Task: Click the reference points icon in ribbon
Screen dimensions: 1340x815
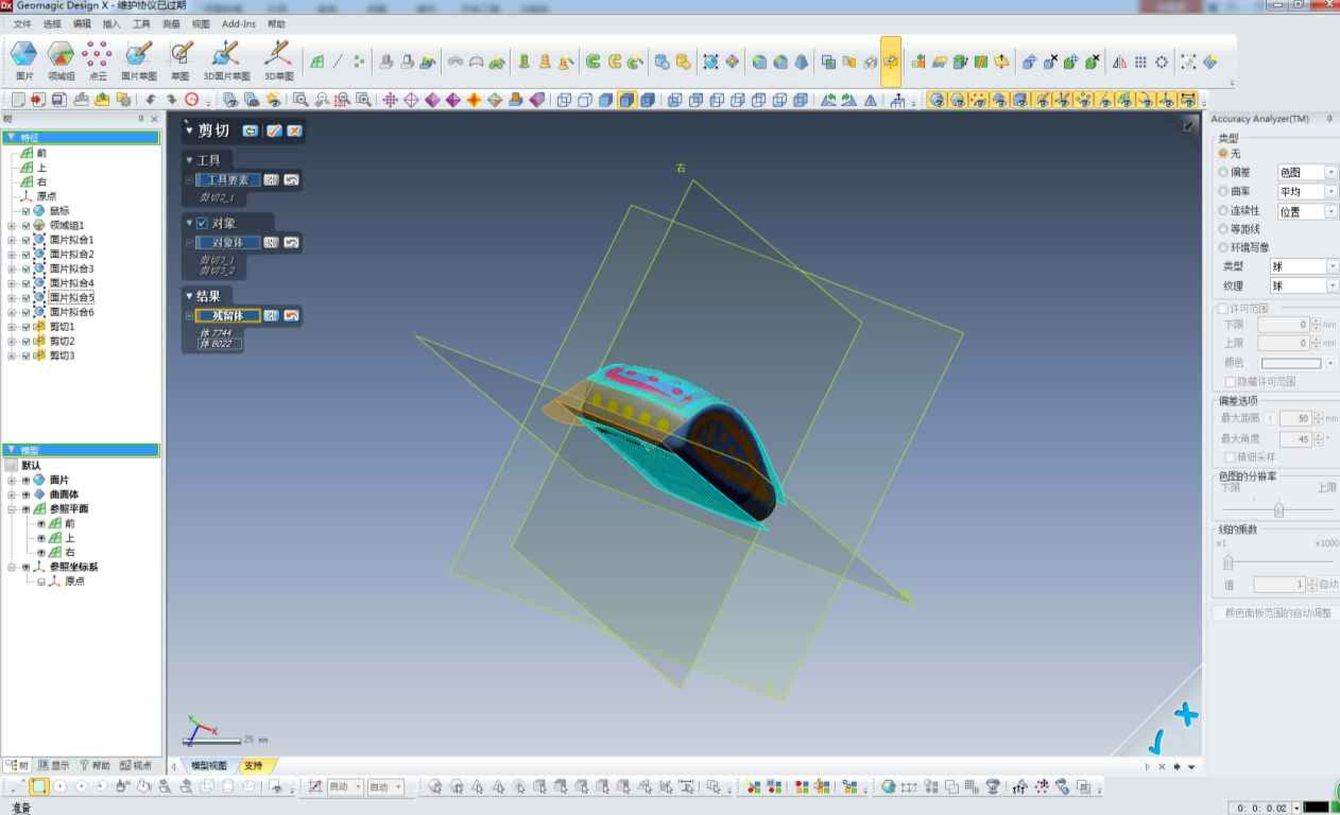Action: pos(359,61)
